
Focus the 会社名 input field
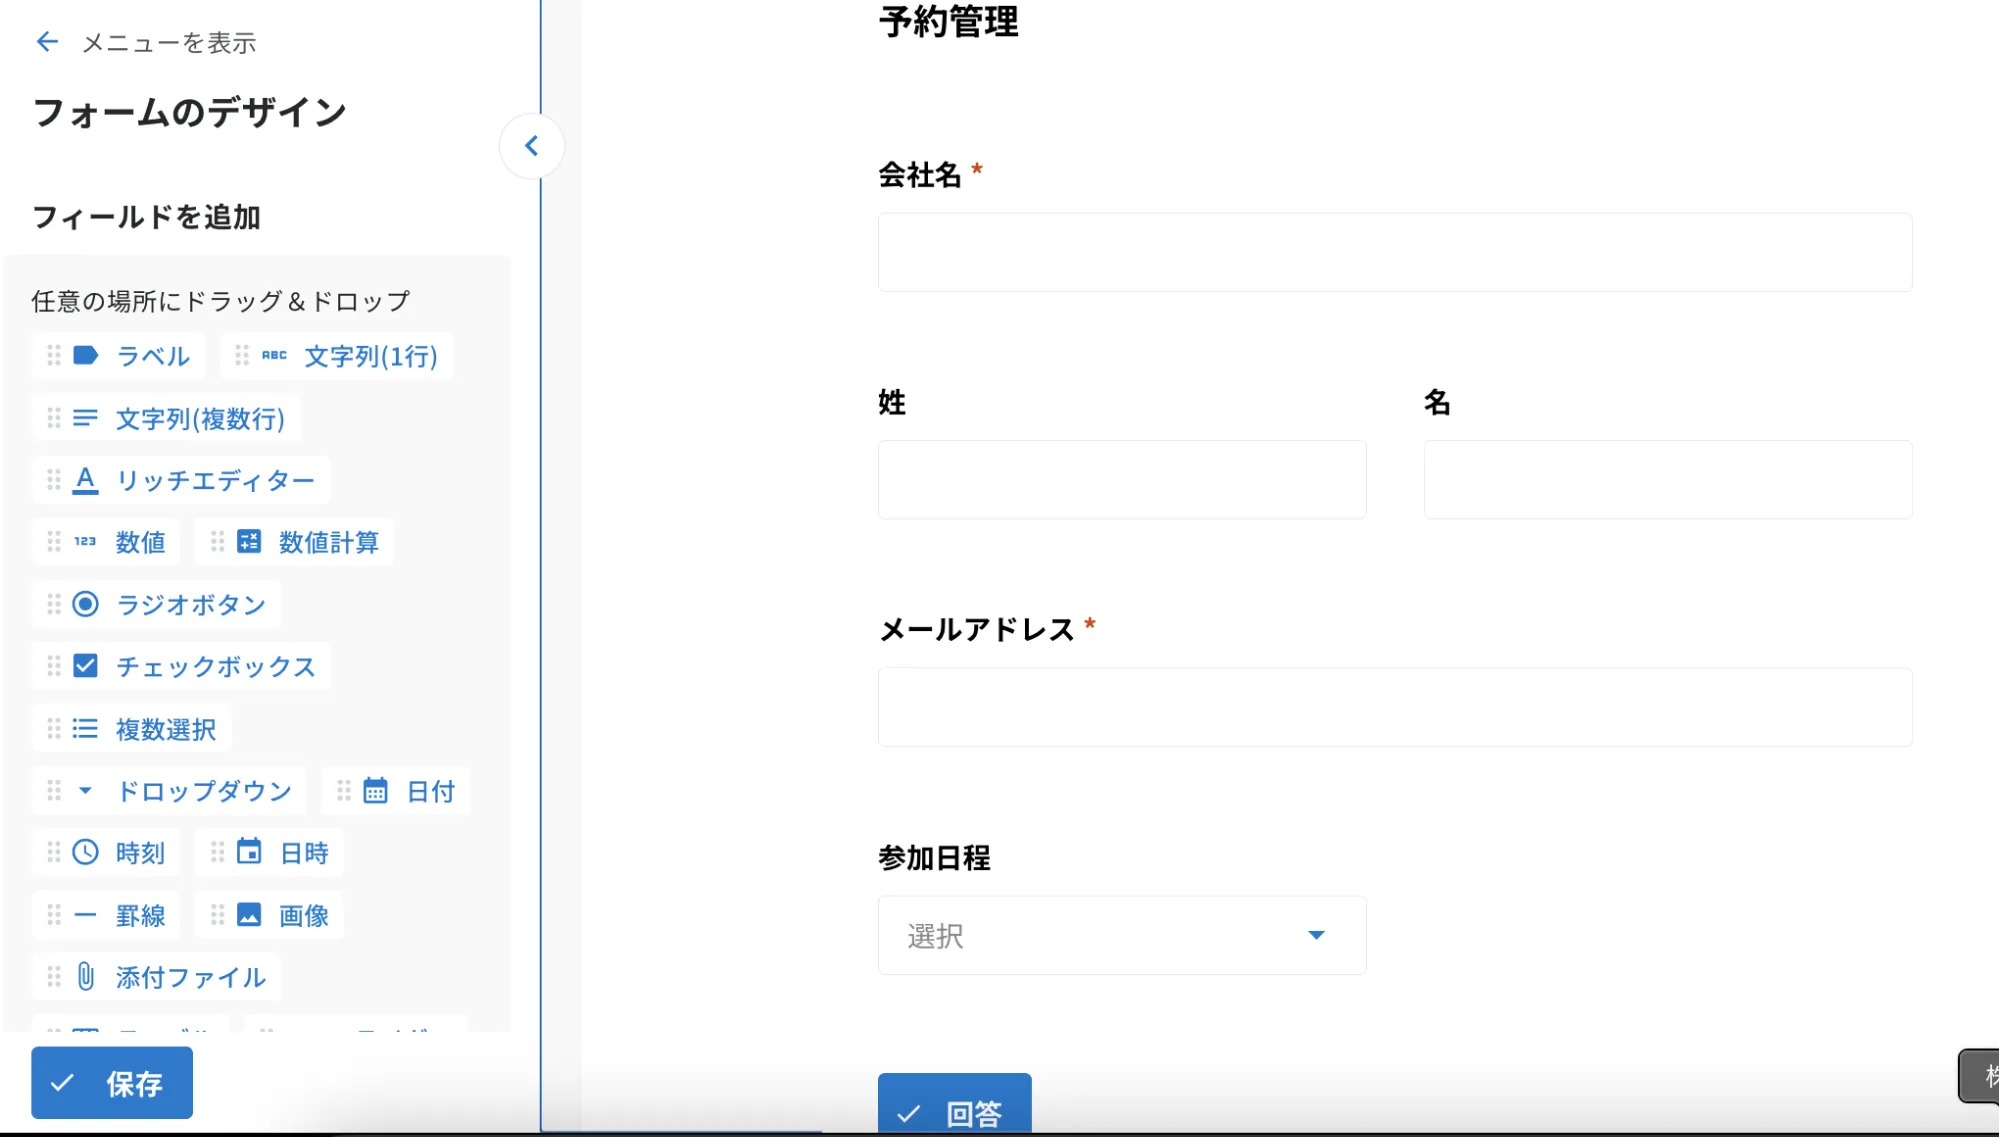1395,252
